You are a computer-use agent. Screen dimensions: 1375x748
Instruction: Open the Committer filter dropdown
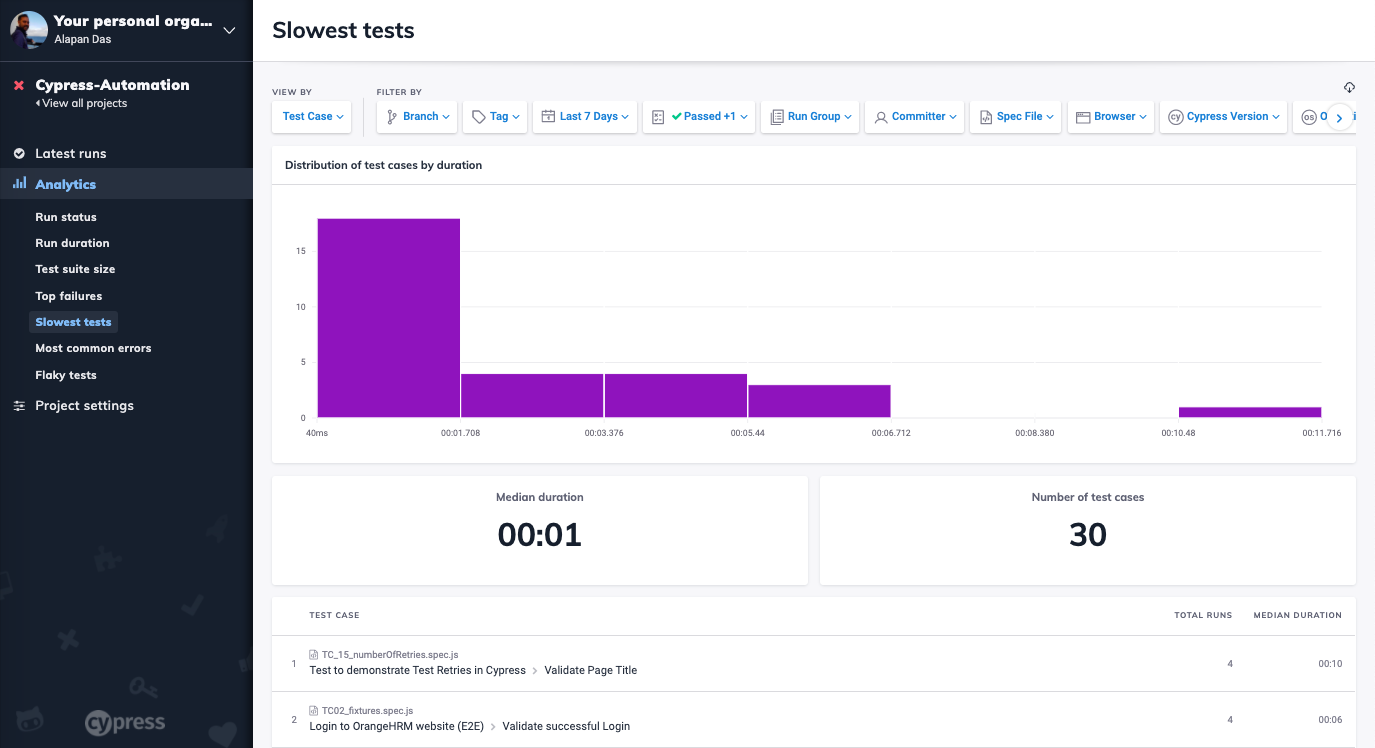click(914, 116)
